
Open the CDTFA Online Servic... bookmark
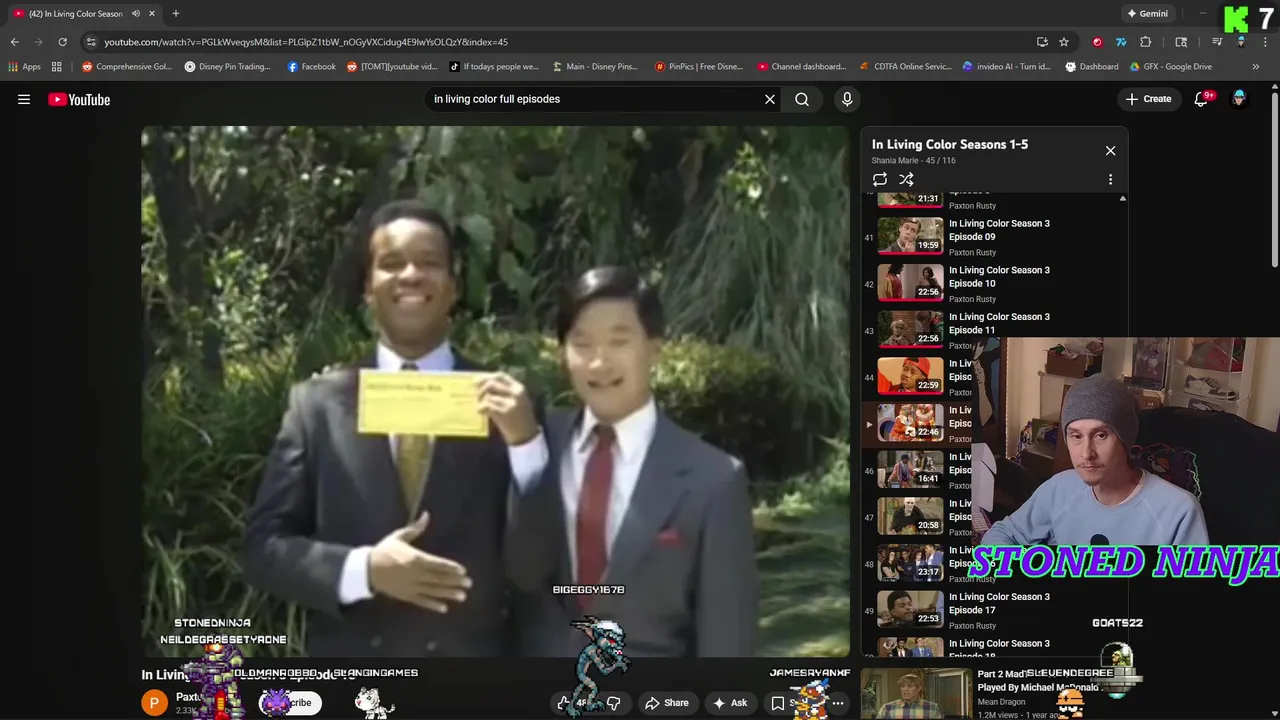(906, 67)
